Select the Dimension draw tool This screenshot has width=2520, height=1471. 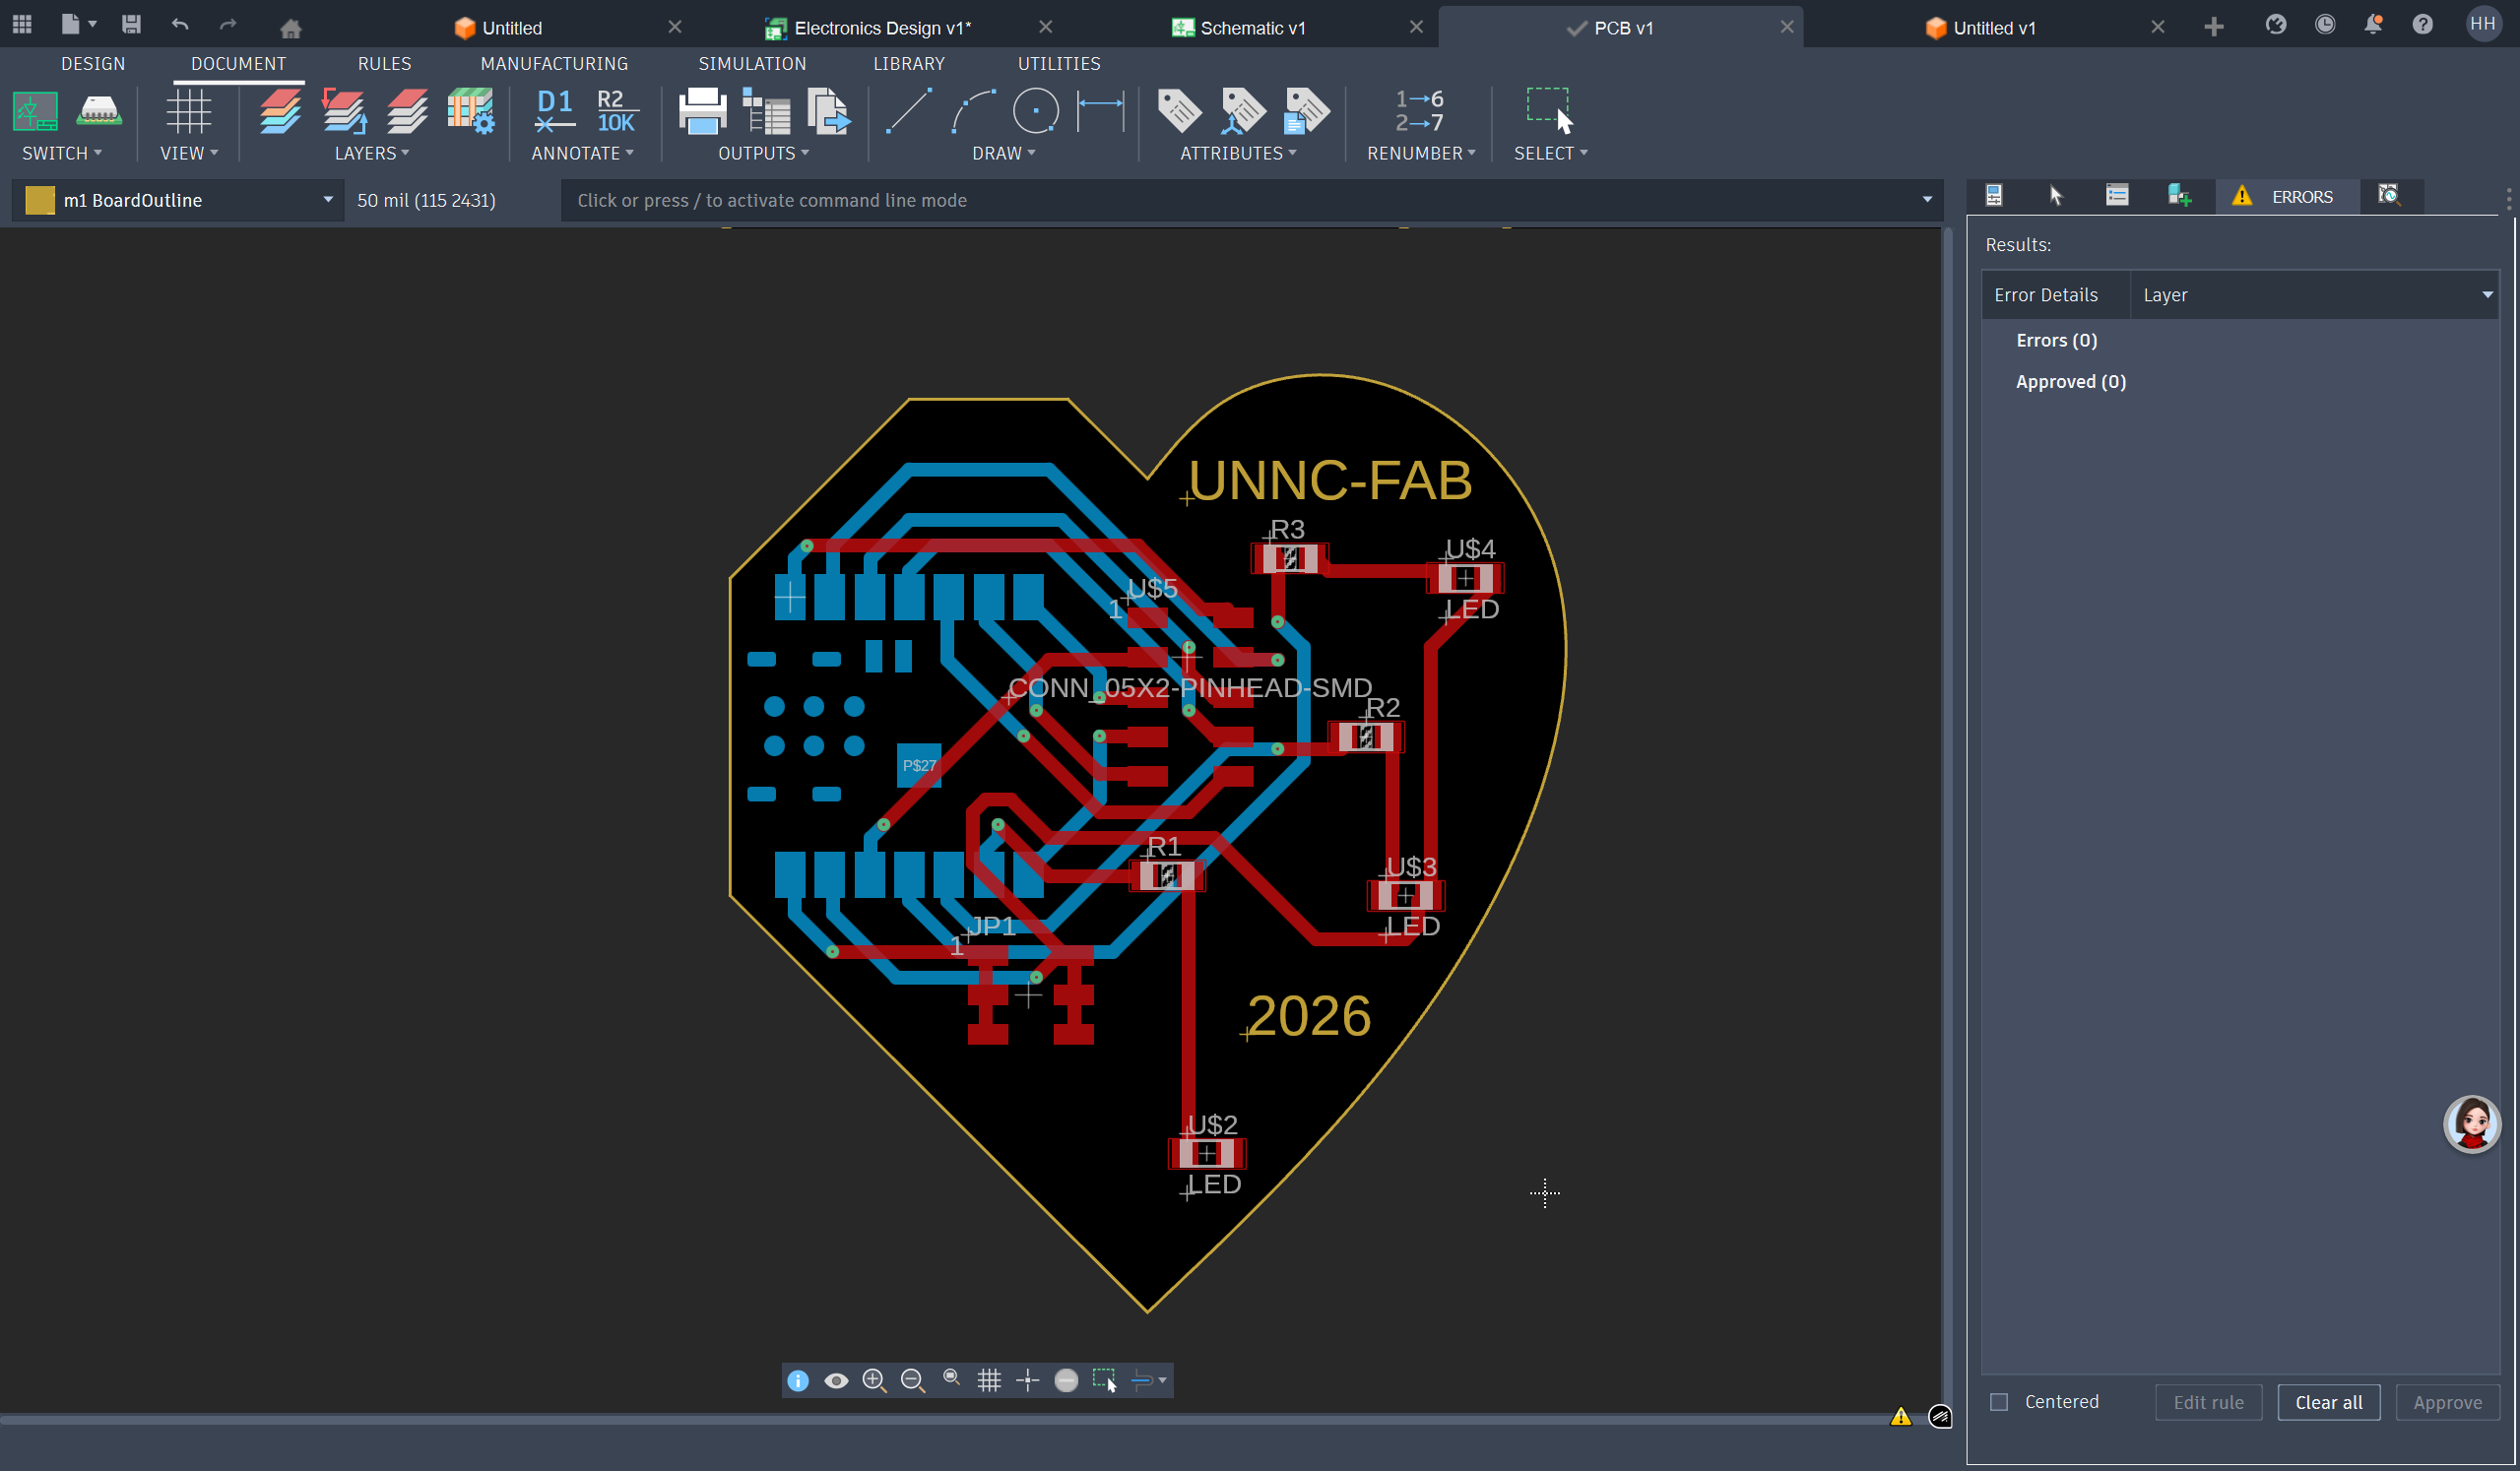pos(1100,111)
